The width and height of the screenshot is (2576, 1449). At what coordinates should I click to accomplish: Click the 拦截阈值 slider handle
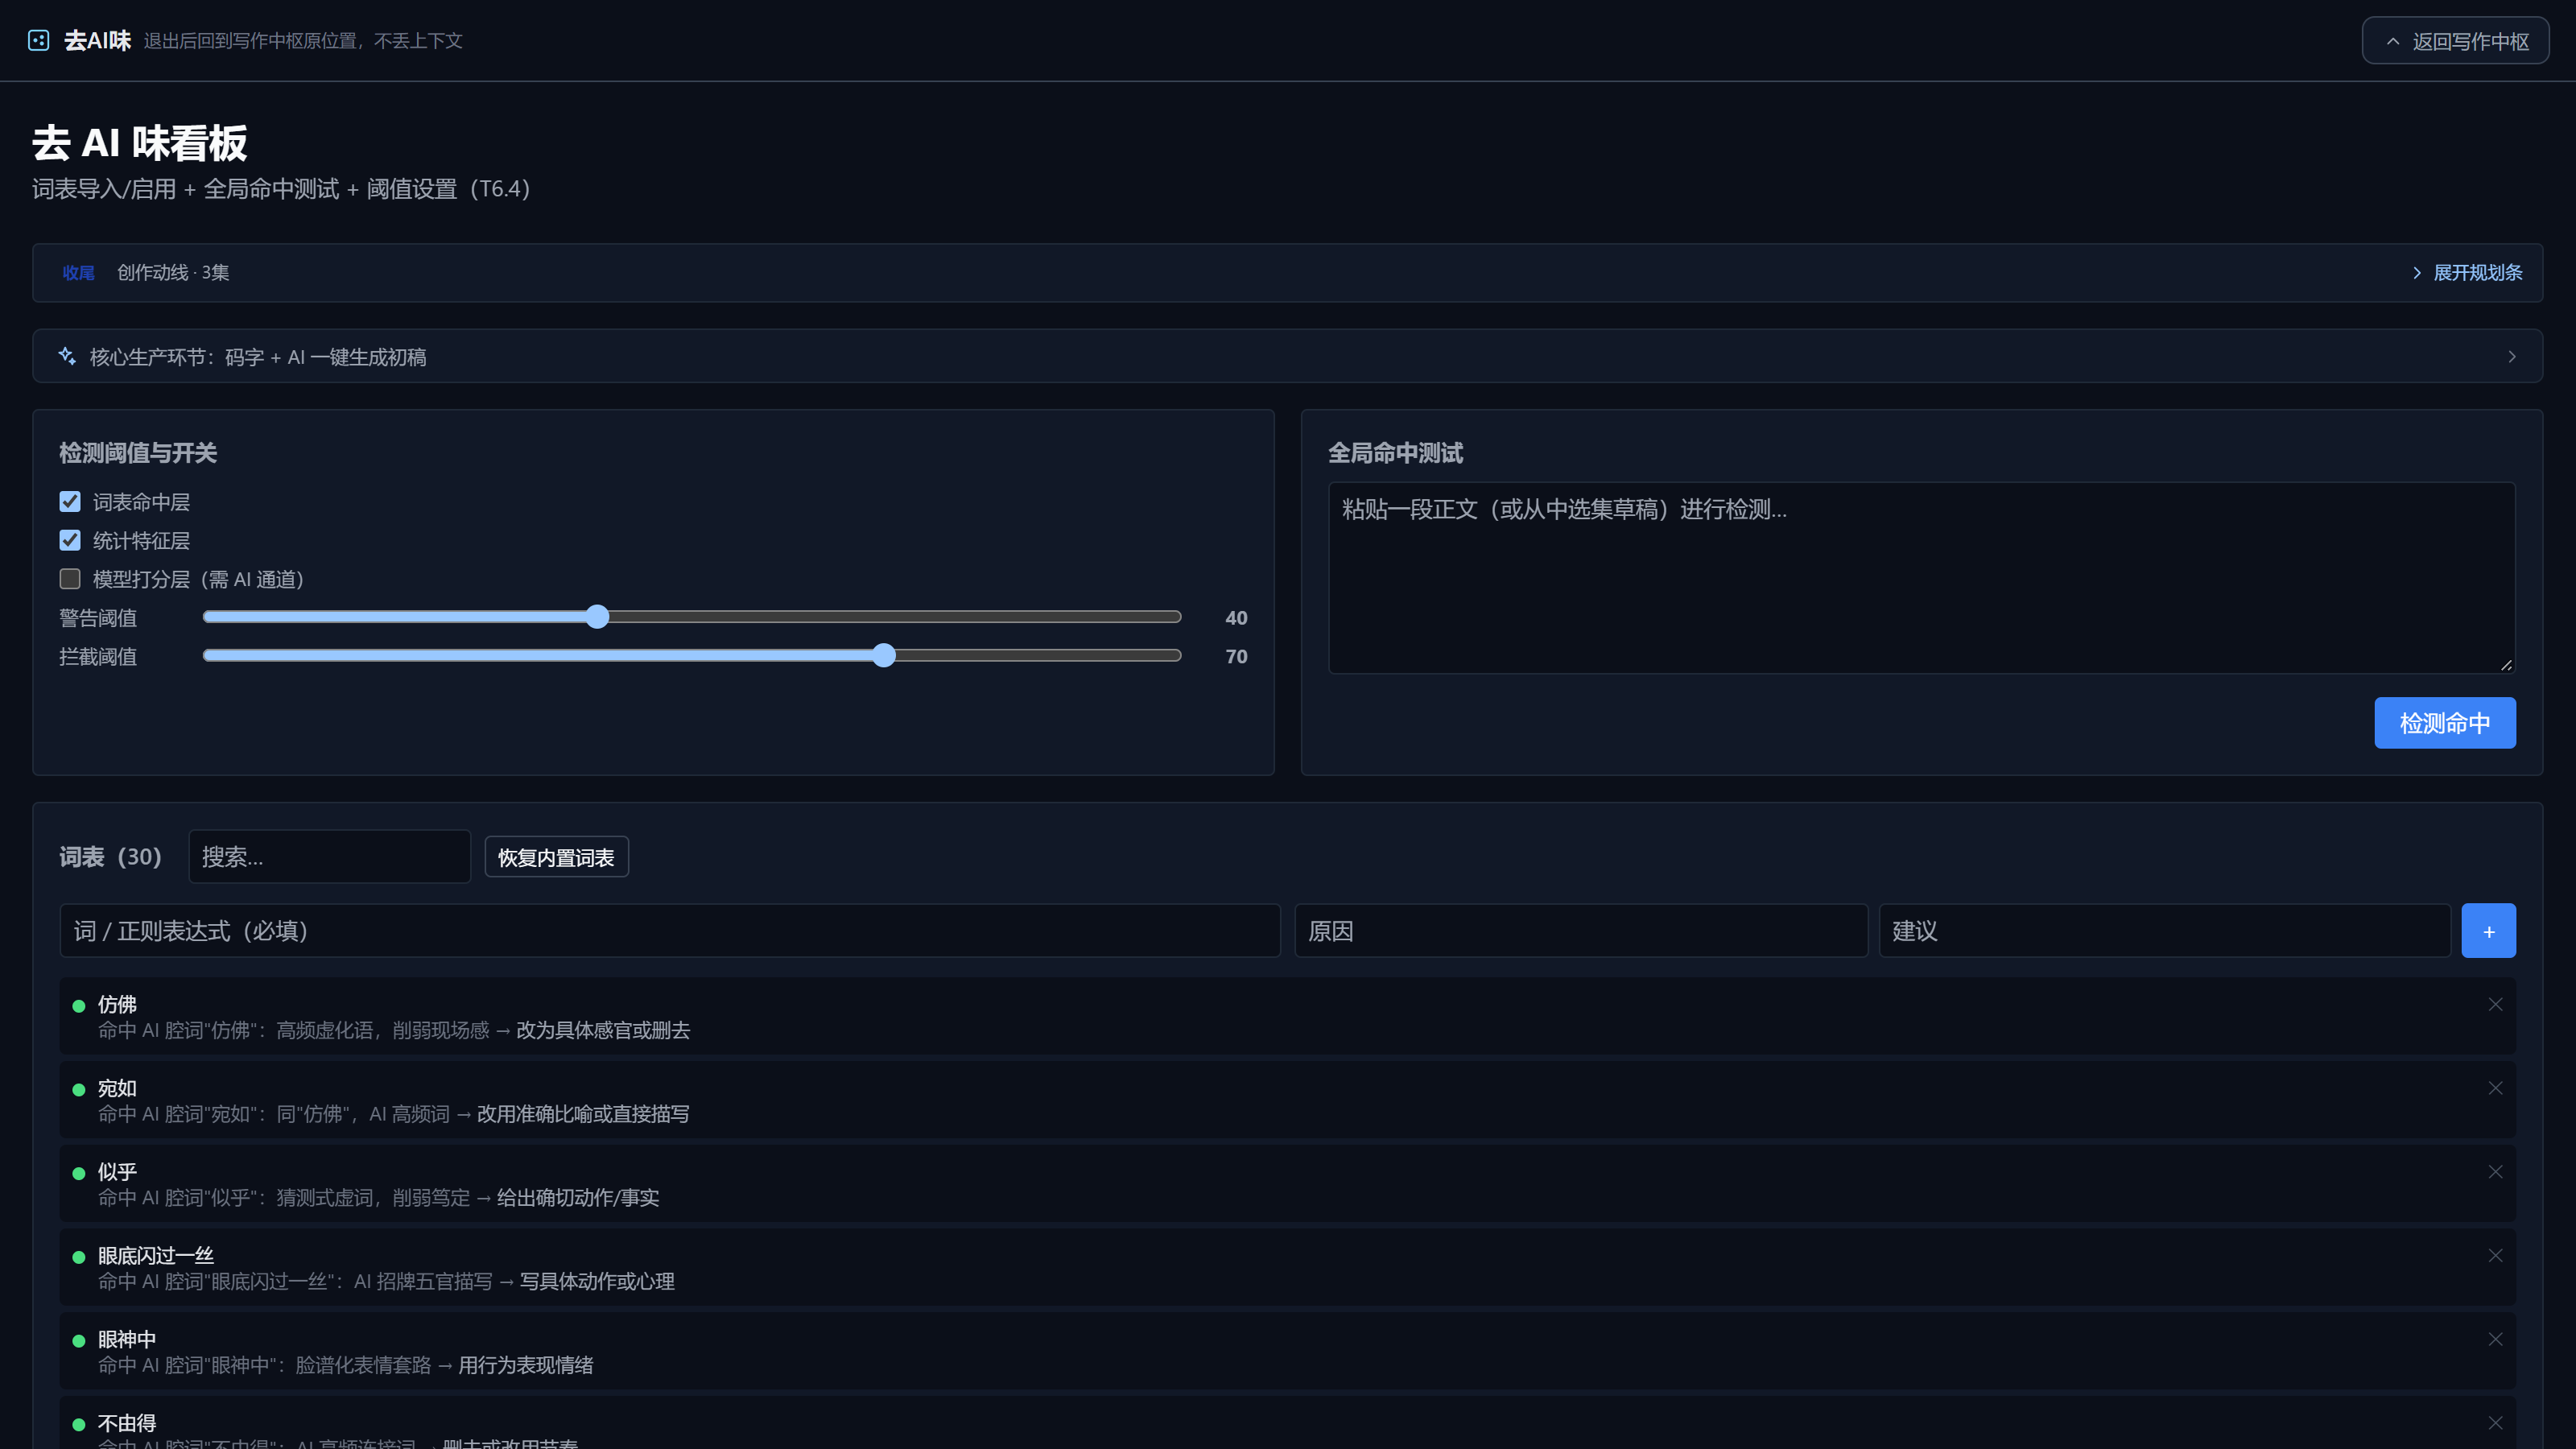(x=883, y=656)
